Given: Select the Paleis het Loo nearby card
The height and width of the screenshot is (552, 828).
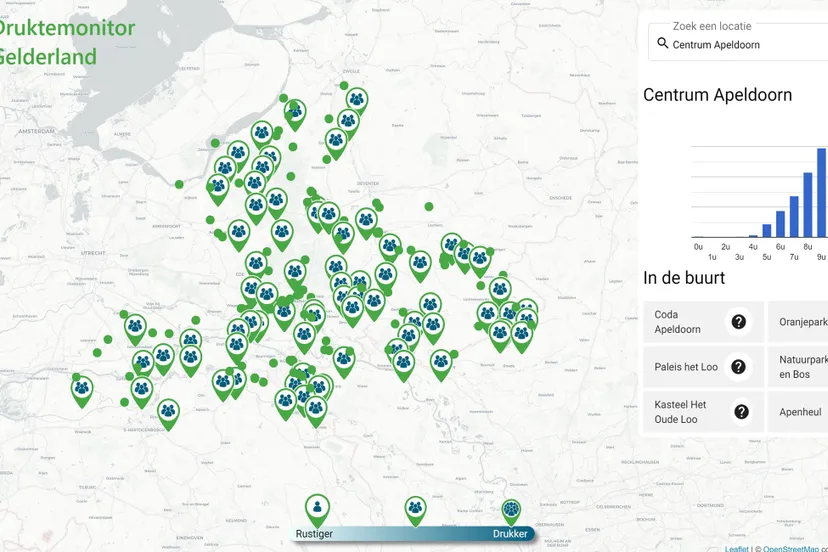Looking at the screenshot, I should point(703,367).
